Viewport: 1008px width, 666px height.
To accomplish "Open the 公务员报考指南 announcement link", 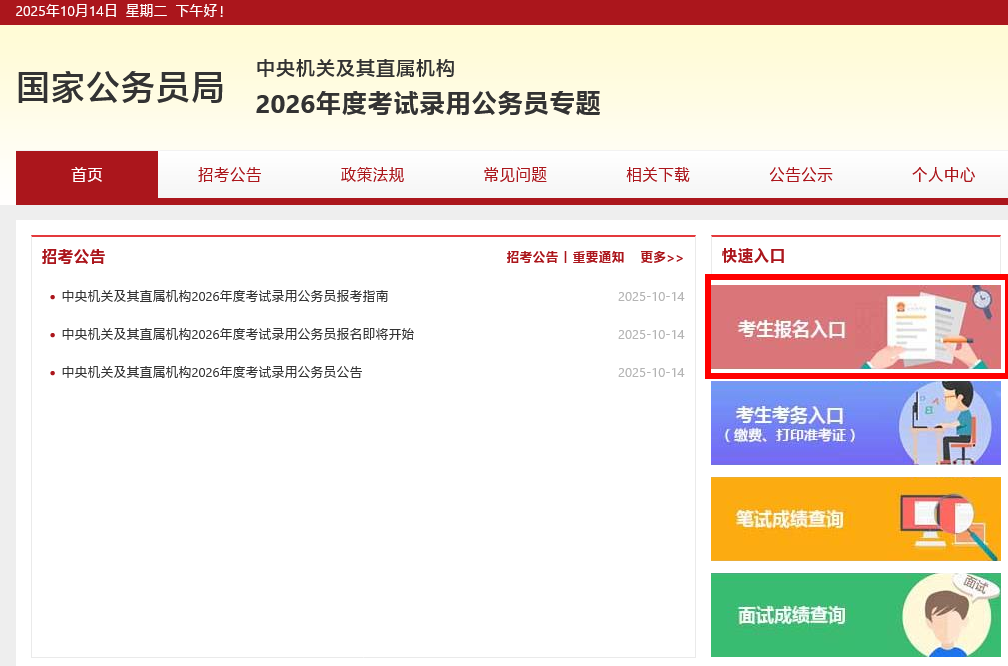I will coord(225,296).
